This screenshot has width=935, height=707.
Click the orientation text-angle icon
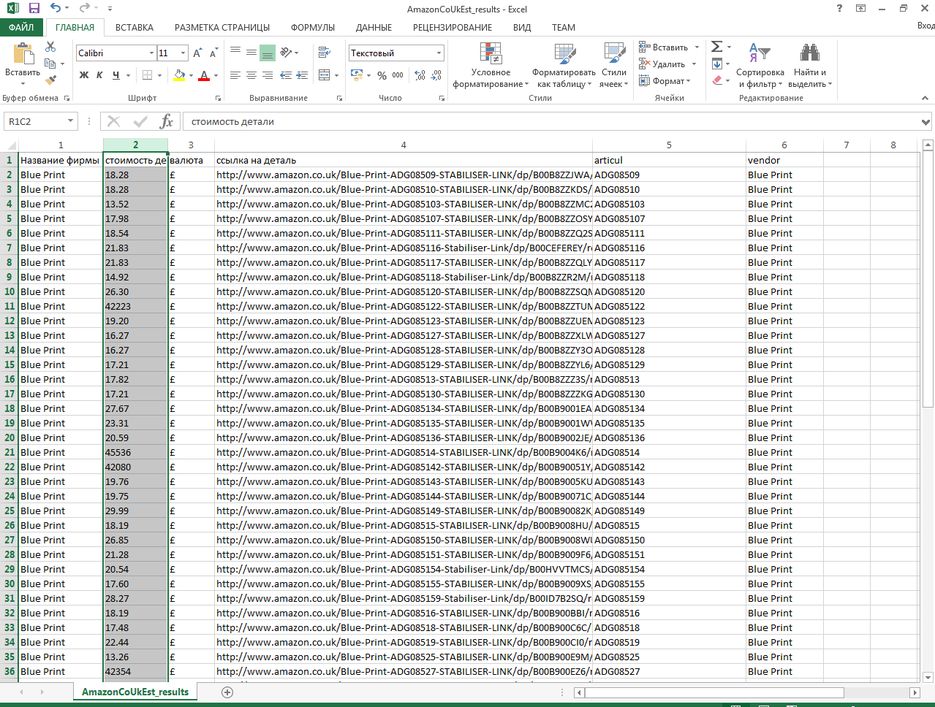click(286, 52)
